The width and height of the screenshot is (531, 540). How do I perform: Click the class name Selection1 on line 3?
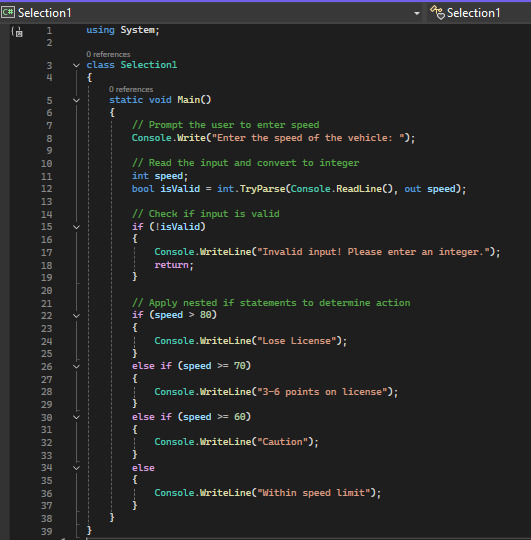tap(149, 65)
